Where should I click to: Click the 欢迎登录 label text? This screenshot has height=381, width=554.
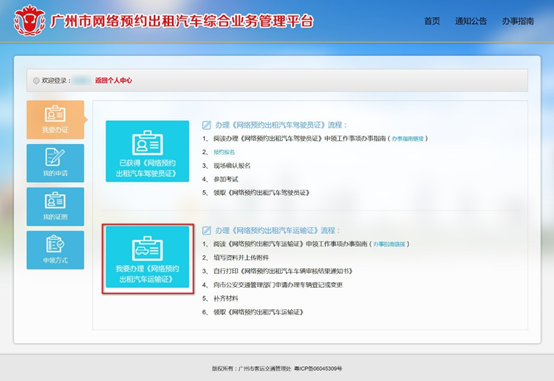56,81
